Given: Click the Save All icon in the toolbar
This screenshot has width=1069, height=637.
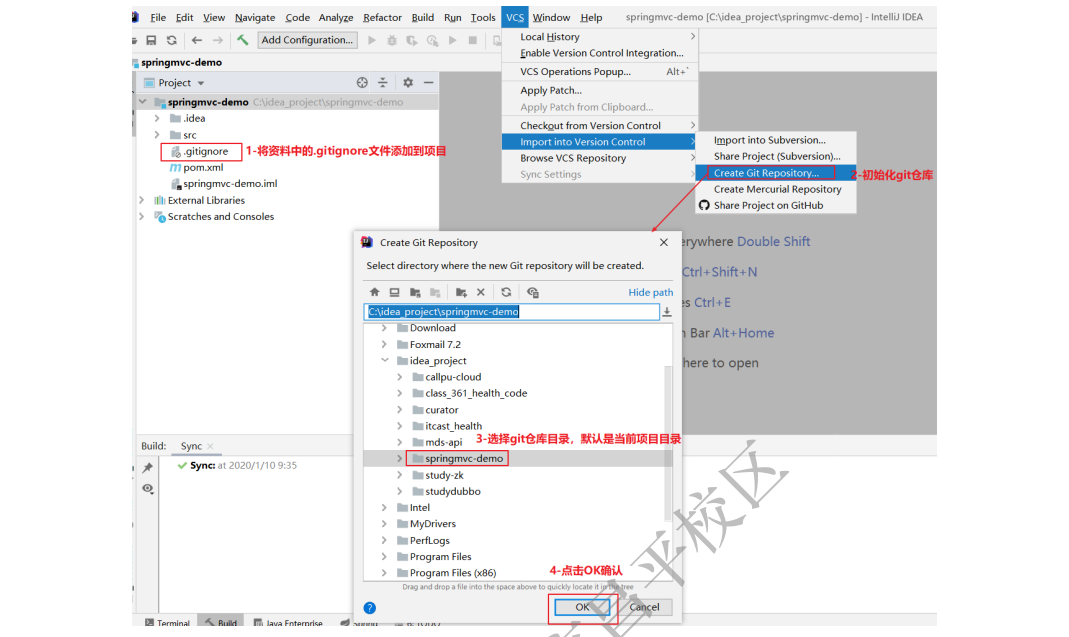Looking at the screenshot, I should click(151, 40).
